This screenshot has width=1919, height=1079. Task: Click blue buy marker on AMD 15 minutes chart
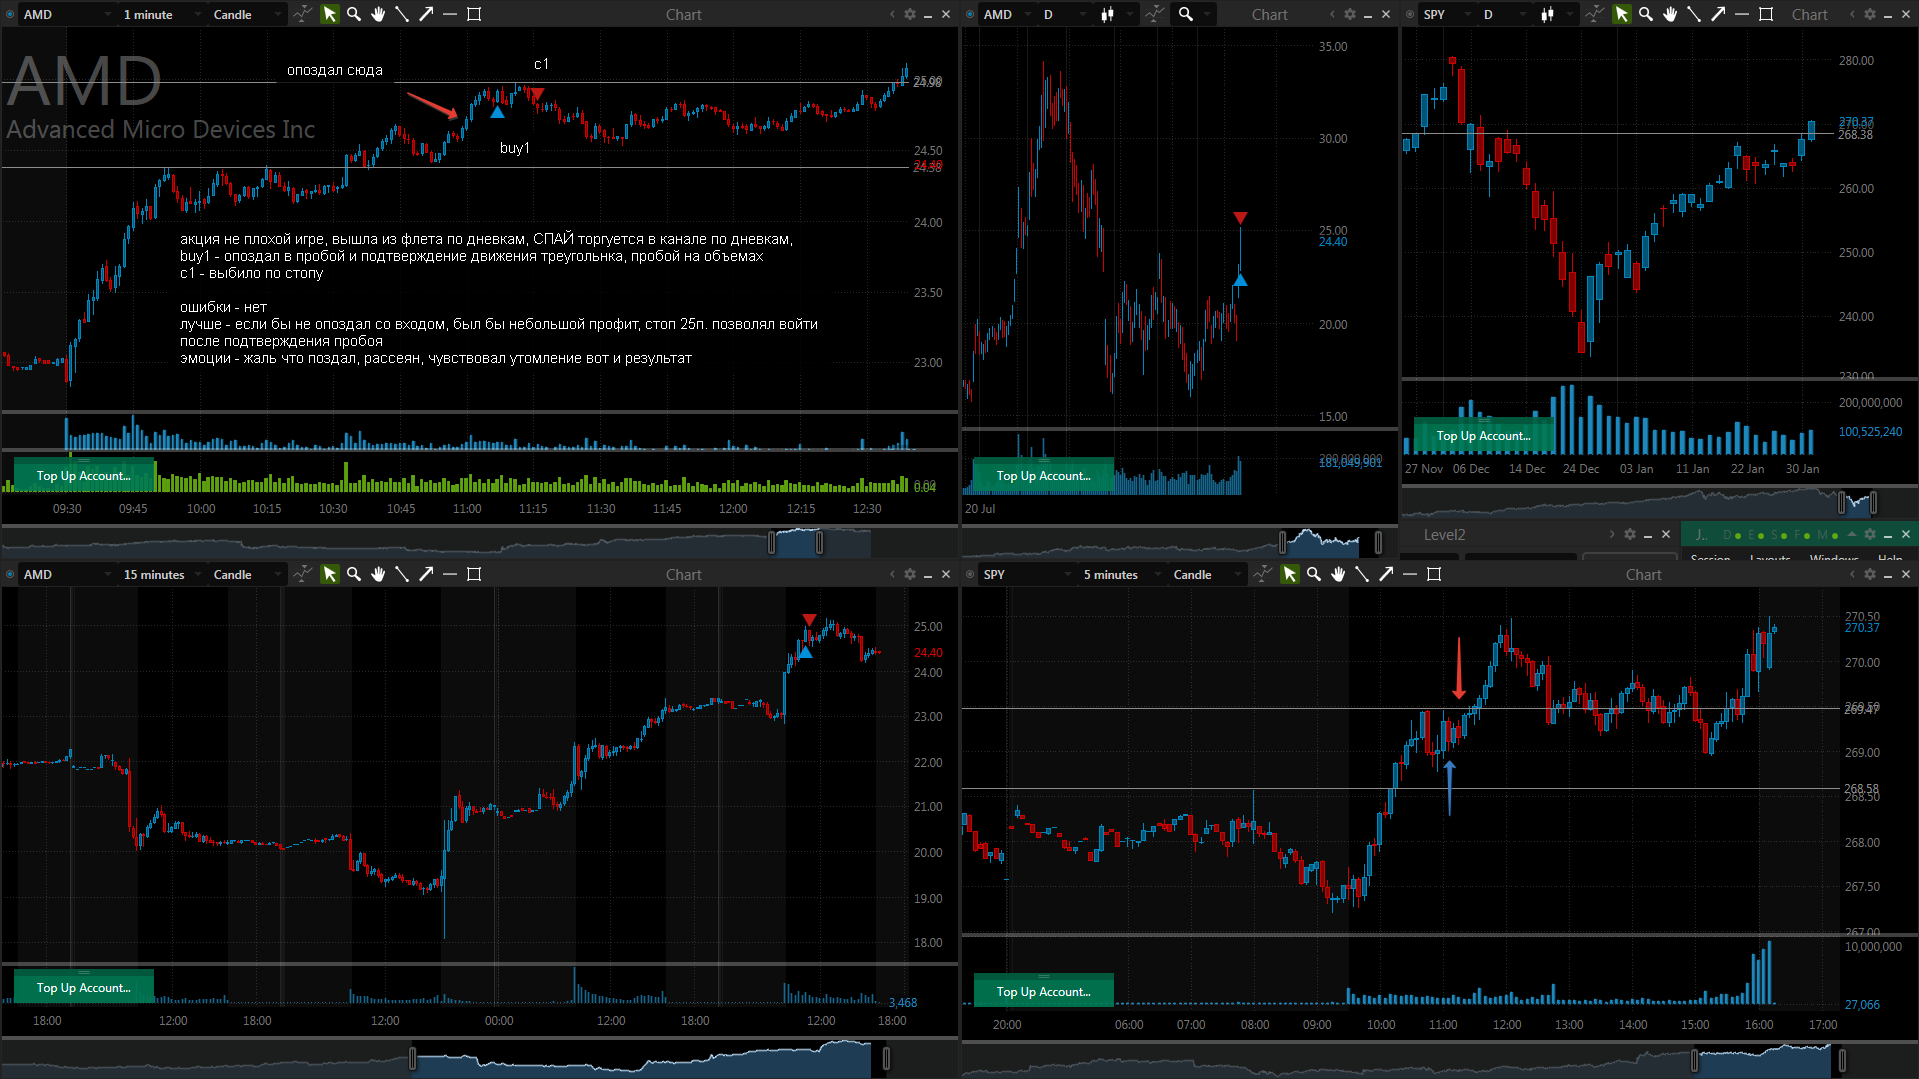(x=805, y=652)
